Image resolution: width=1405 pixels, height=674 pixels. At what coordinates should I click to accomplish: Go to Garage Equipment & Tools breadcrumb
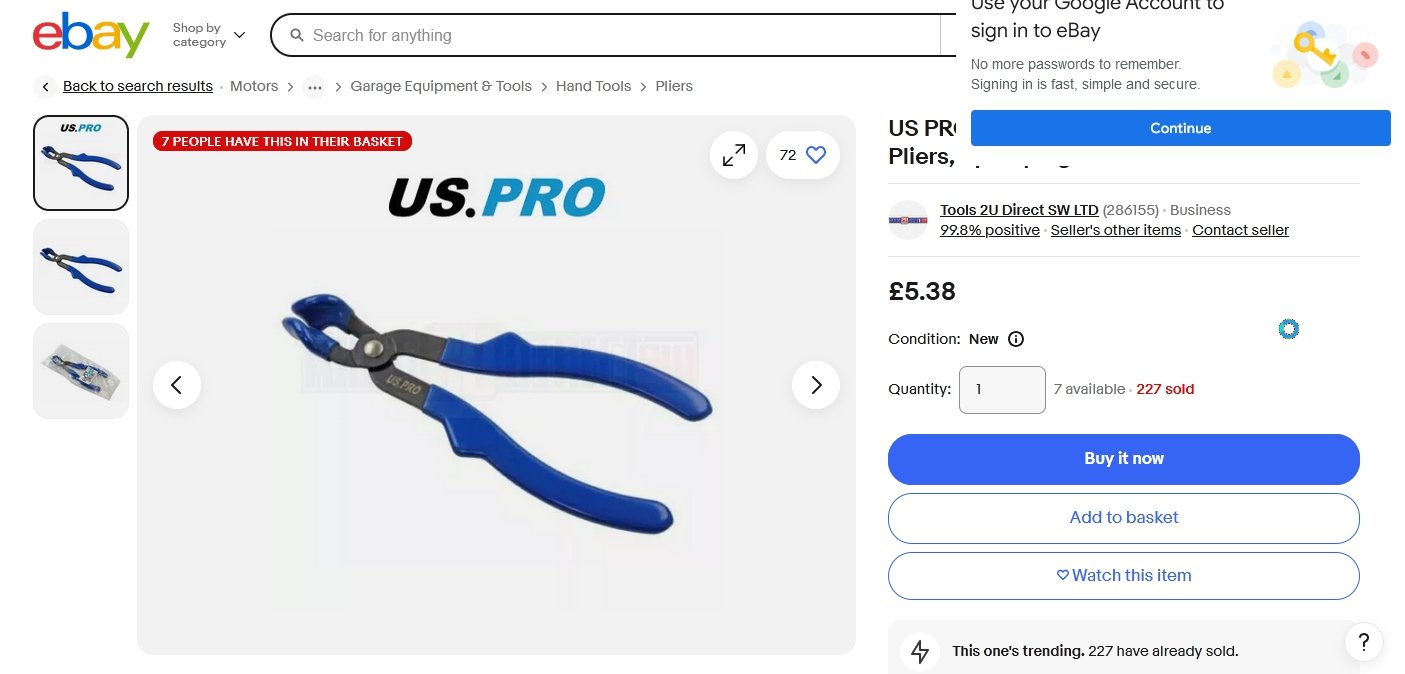coord(441,86)
